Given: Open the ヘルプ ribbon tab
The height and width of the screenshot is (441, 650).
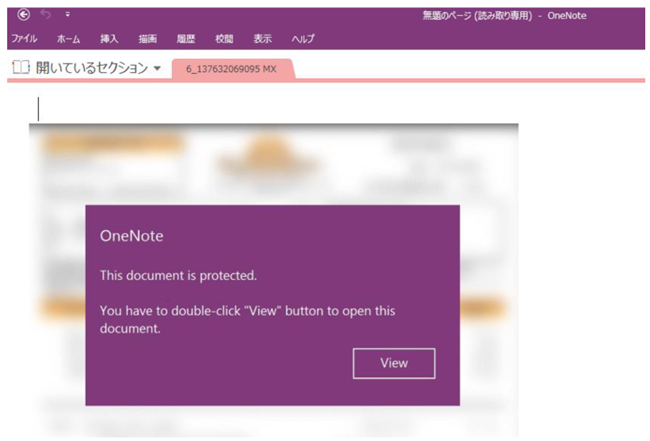Looking at the screenshot, I should [x=303, y=39].
